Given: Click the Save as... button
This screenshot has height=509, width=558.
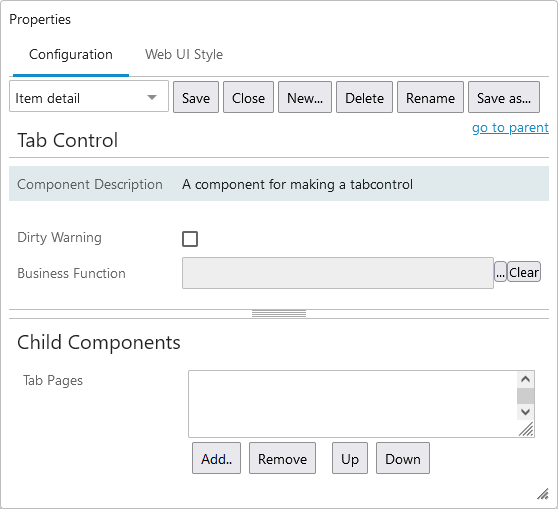Looking at the screenshot, I should [504, 97].
